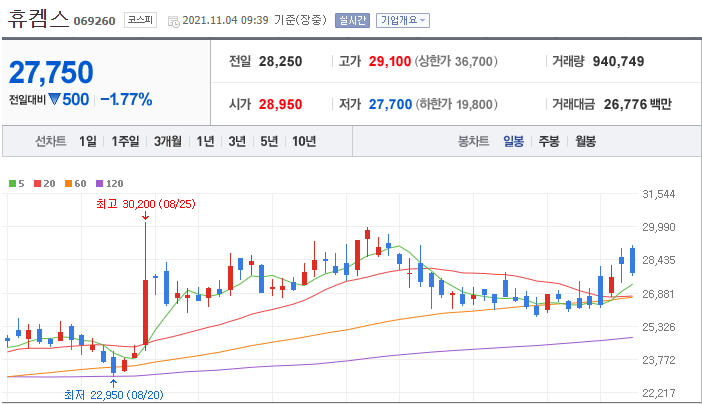Screen dimensions: 702x404
Task: Click the 휴켐스 stock name
Action: 38,19
